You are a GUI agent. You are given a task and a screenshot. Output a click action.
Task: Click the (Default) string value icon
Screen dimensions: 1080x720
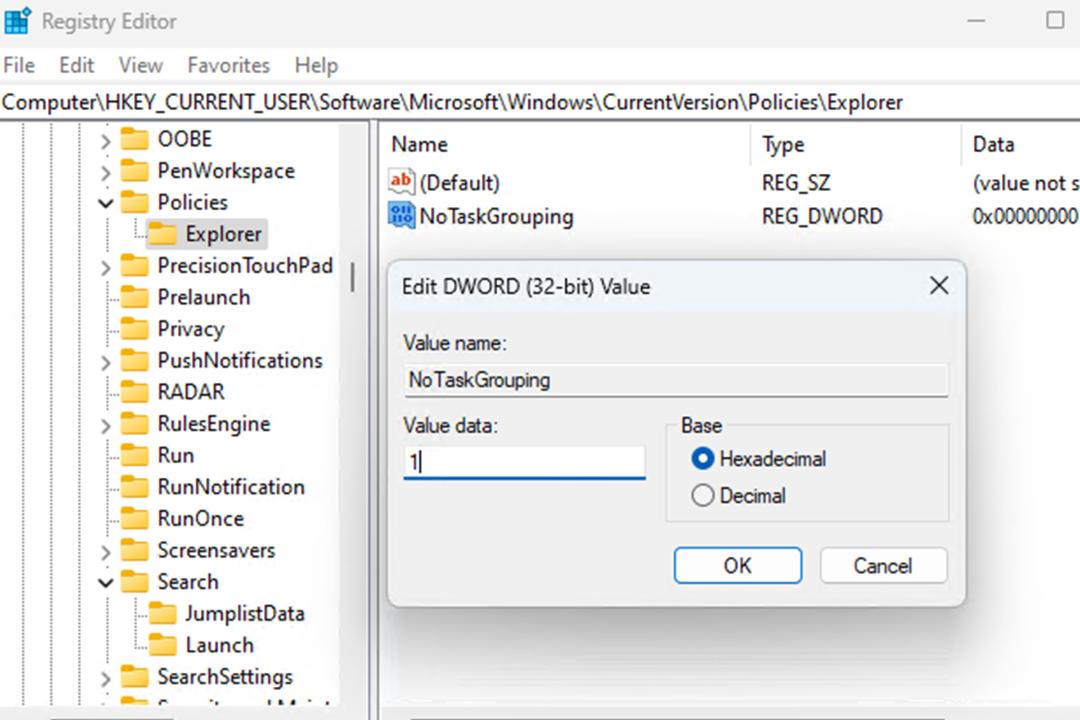402,182
